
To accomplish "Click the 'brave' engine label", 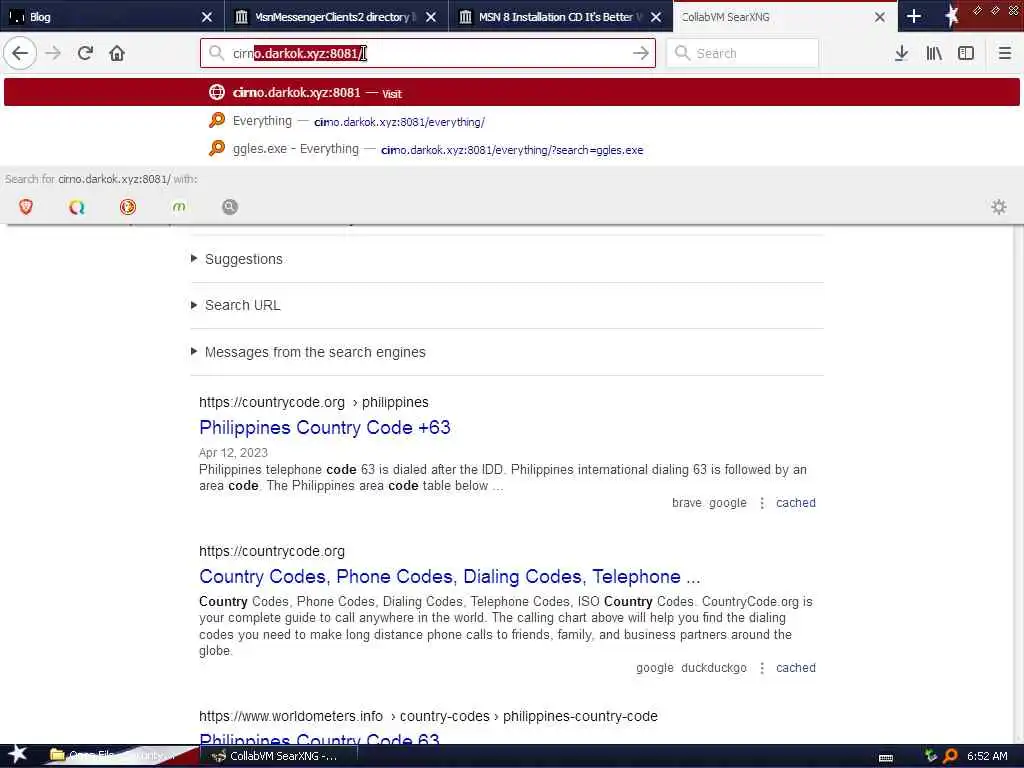I will 686,503.
